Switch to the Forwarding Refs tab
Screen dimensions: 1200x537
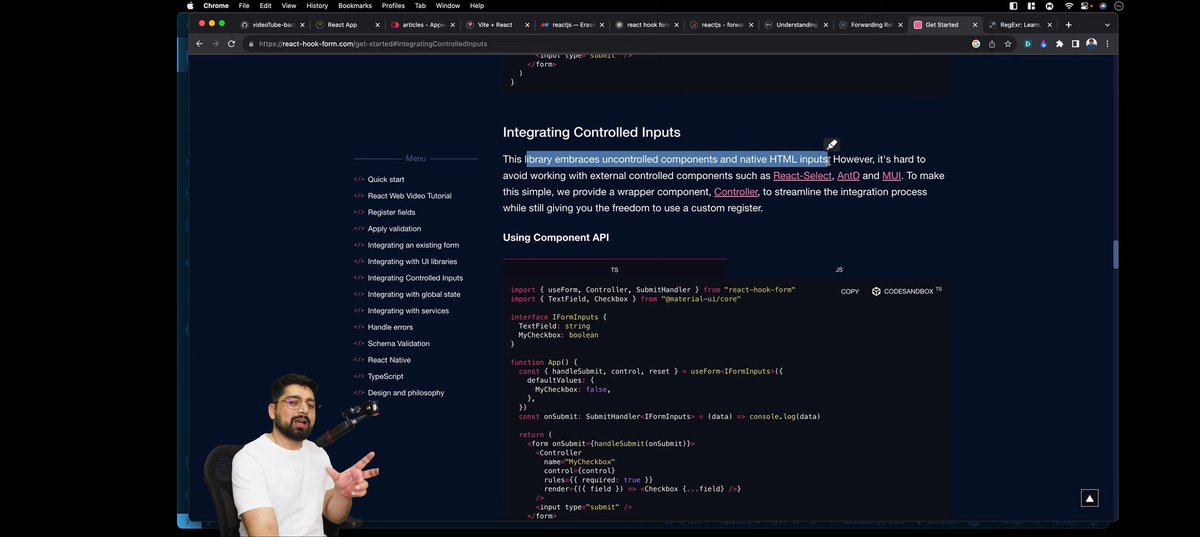[872, 24]
